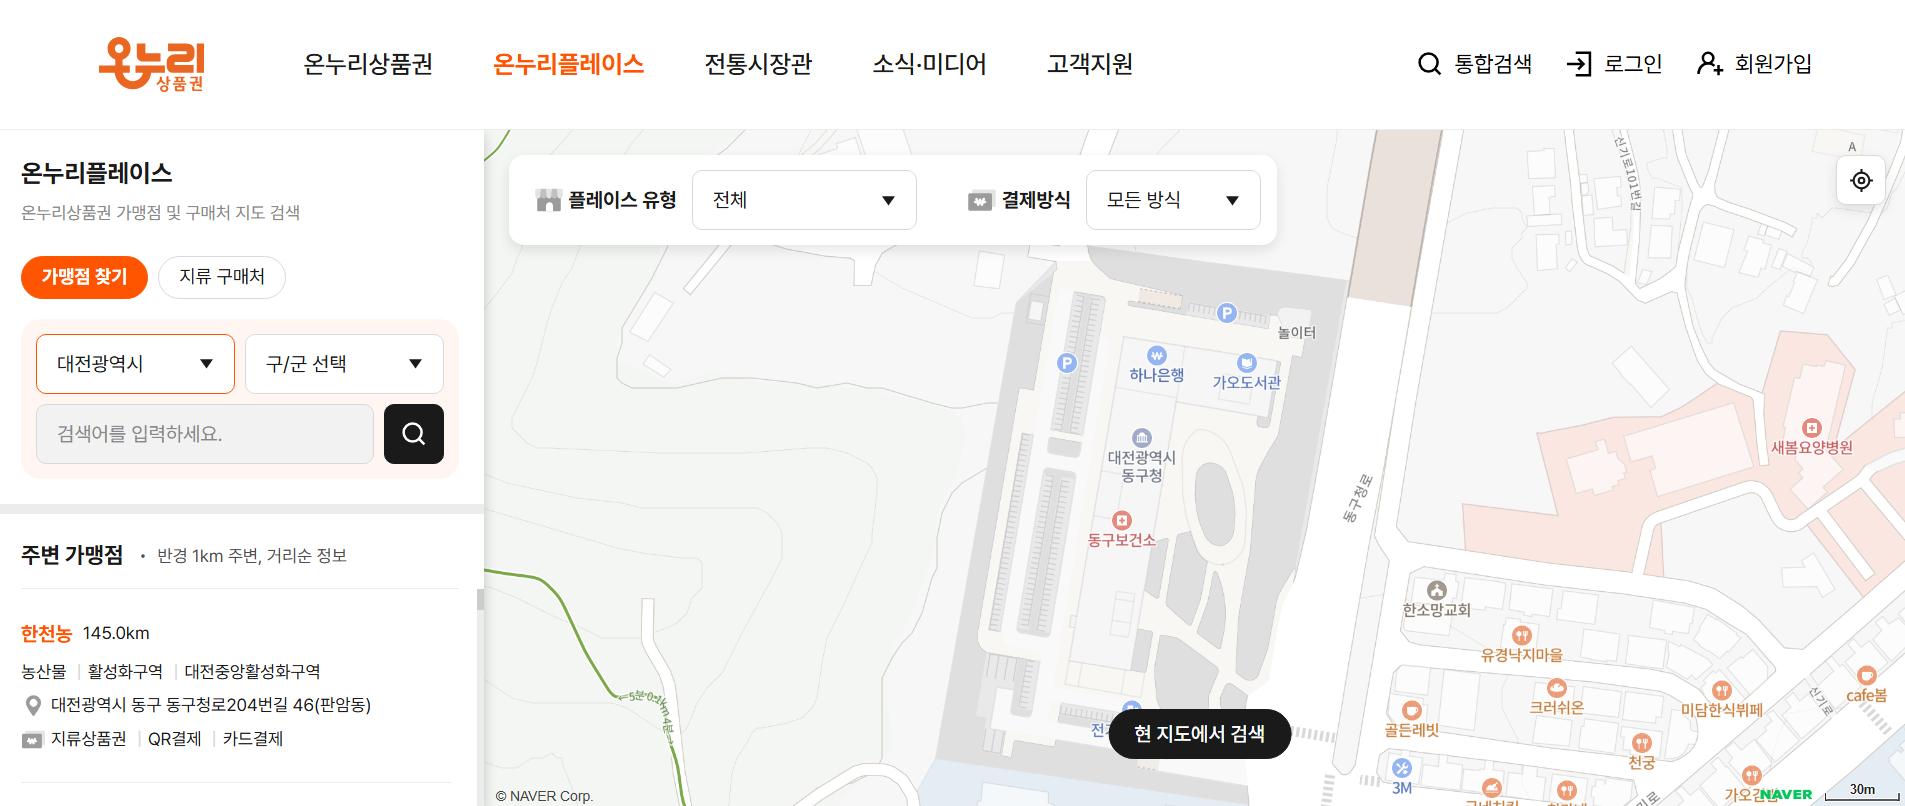Click 미담한식뷔페 restaurant marker
The width and height of the screenshot is (1905, 806).
click(x=1721, y=690)
